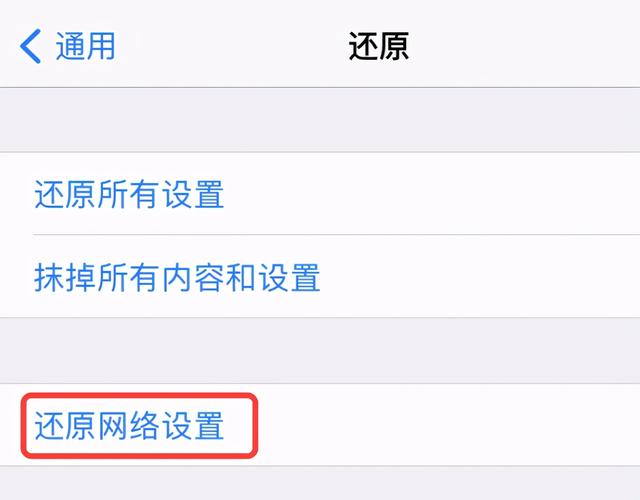Choose 抹掉所有内容和设置 option
Screen dimensions: 640x500
[320, 277]
